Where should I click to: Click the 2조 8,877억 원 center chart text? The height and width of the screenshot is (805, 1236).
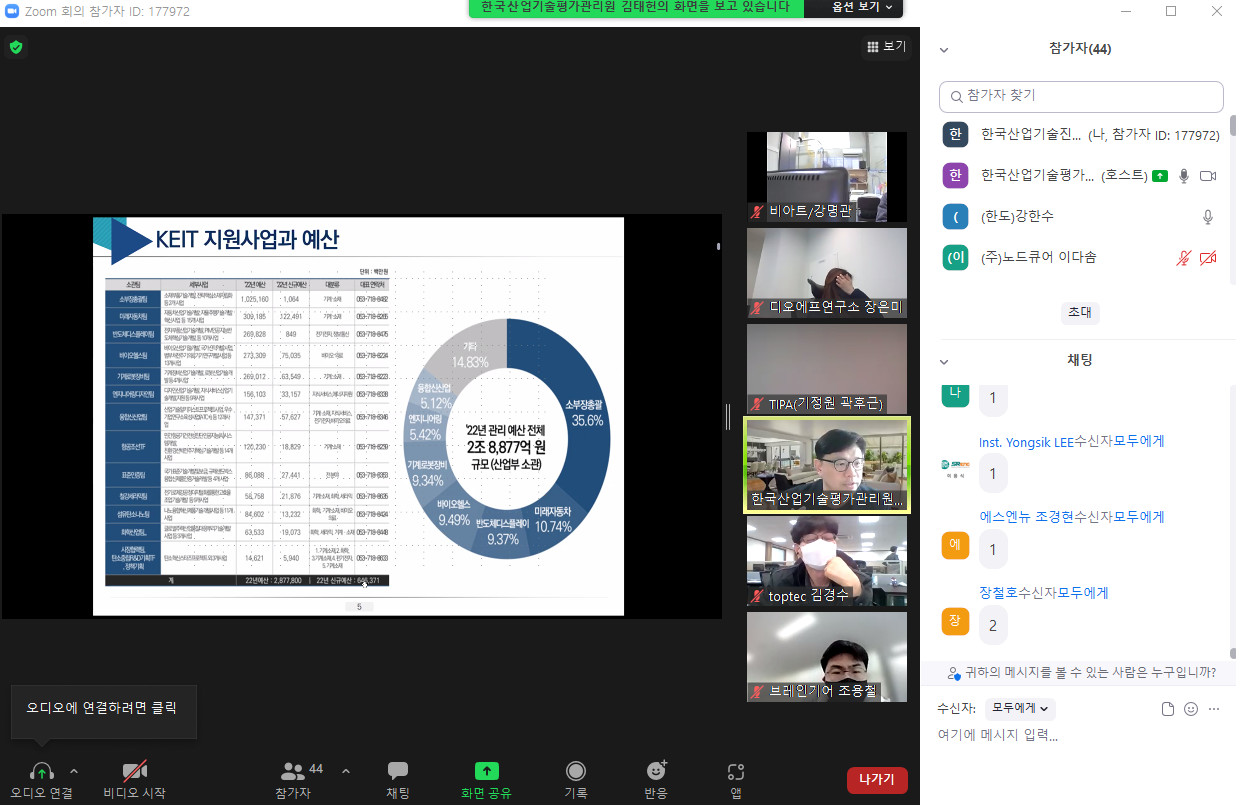pos(507,449)
